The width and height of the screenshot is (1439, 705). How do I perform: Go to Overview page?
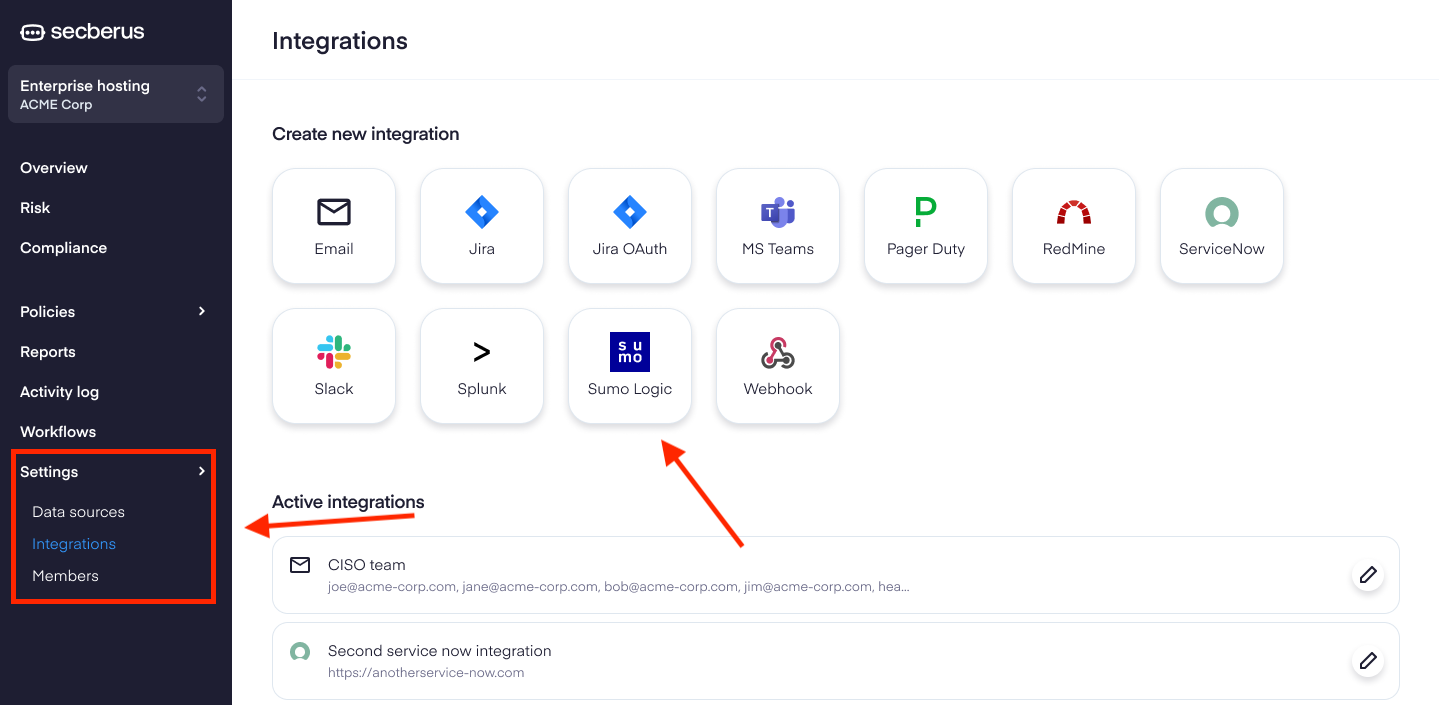click(54, 168)
